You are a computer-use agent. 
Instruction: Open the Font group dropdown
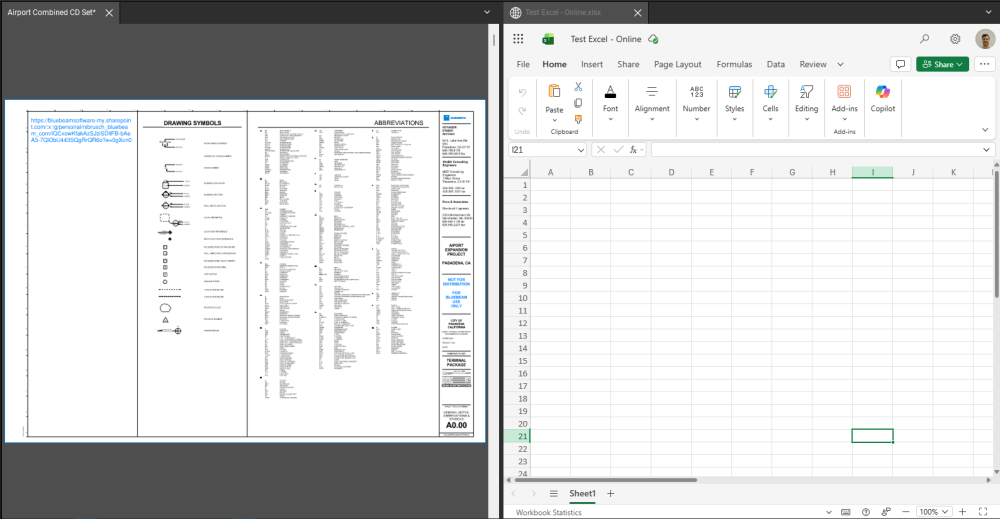(x=610, y=119)
